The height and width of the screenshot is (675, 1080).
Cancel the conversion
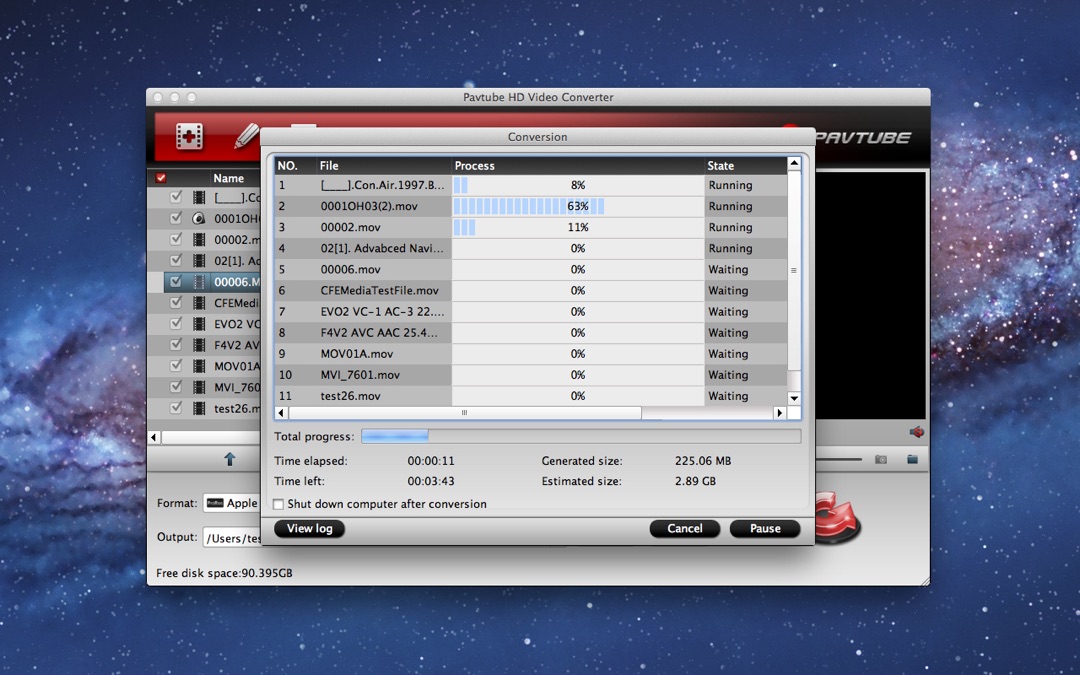tap(685, 528)
